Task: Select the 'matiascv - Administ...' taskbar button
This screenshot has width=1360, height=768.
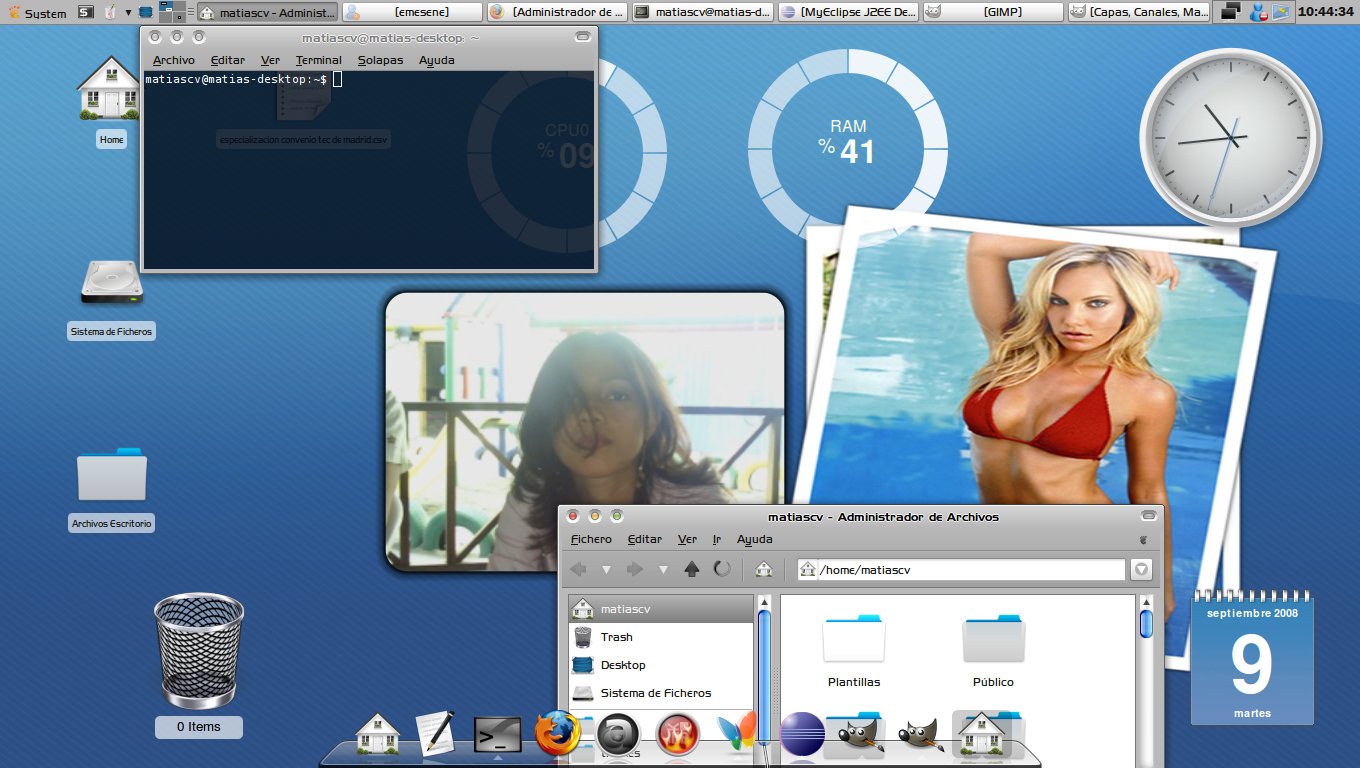Action: click(x=267, y=13)
